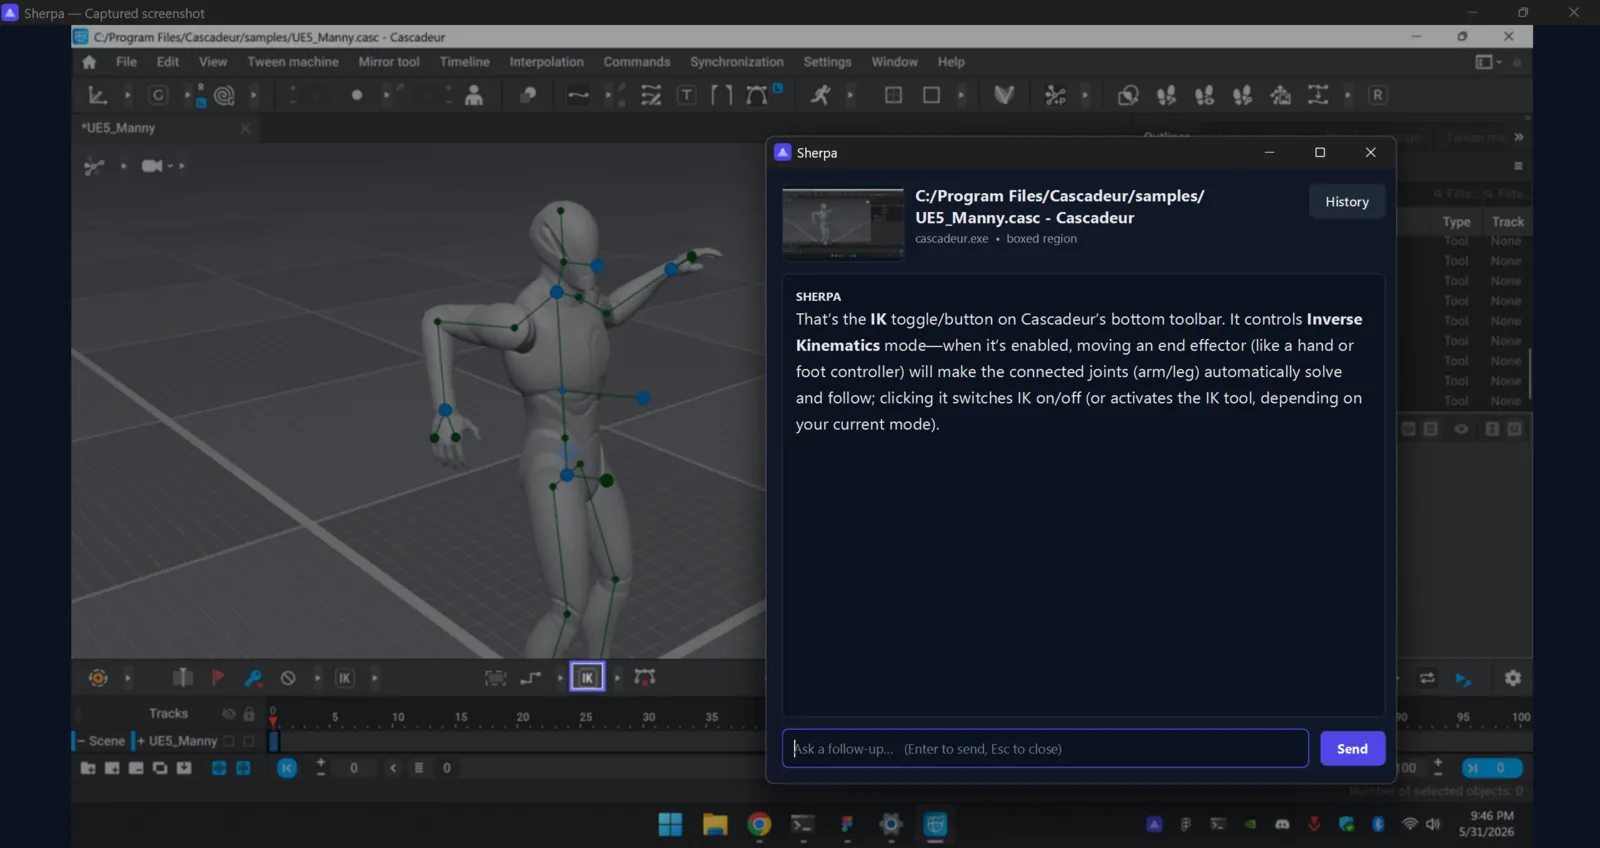
Task: Click the blue play arrow icon
Action: coord(1463,679)
